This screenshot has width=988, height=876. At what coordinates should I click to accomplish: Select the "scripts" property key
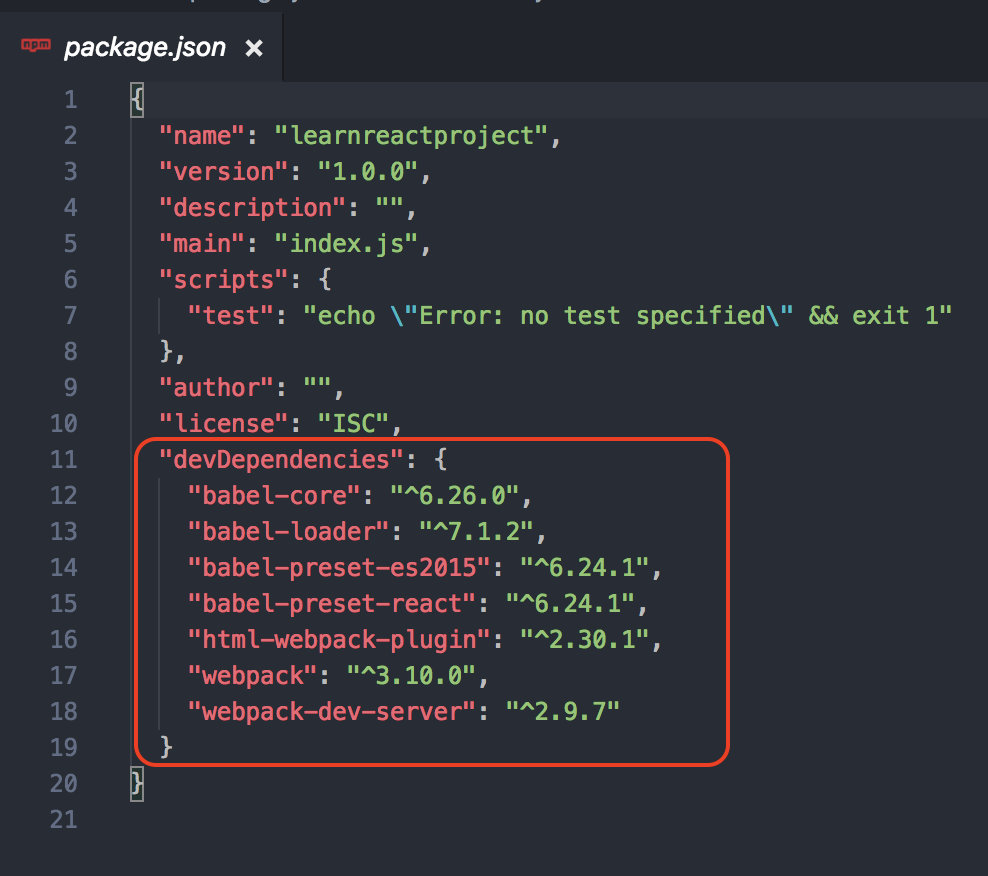pyautogui.click(x=215, y=279)
